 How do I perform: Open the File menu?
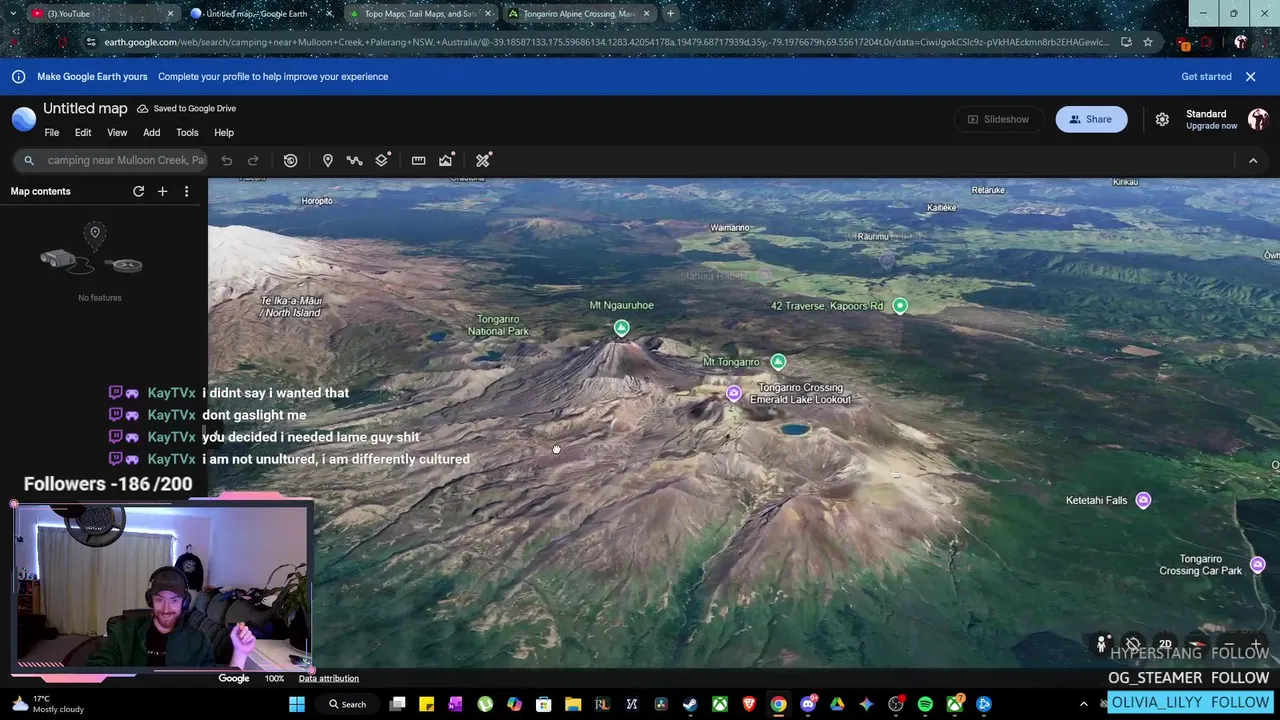52,133
